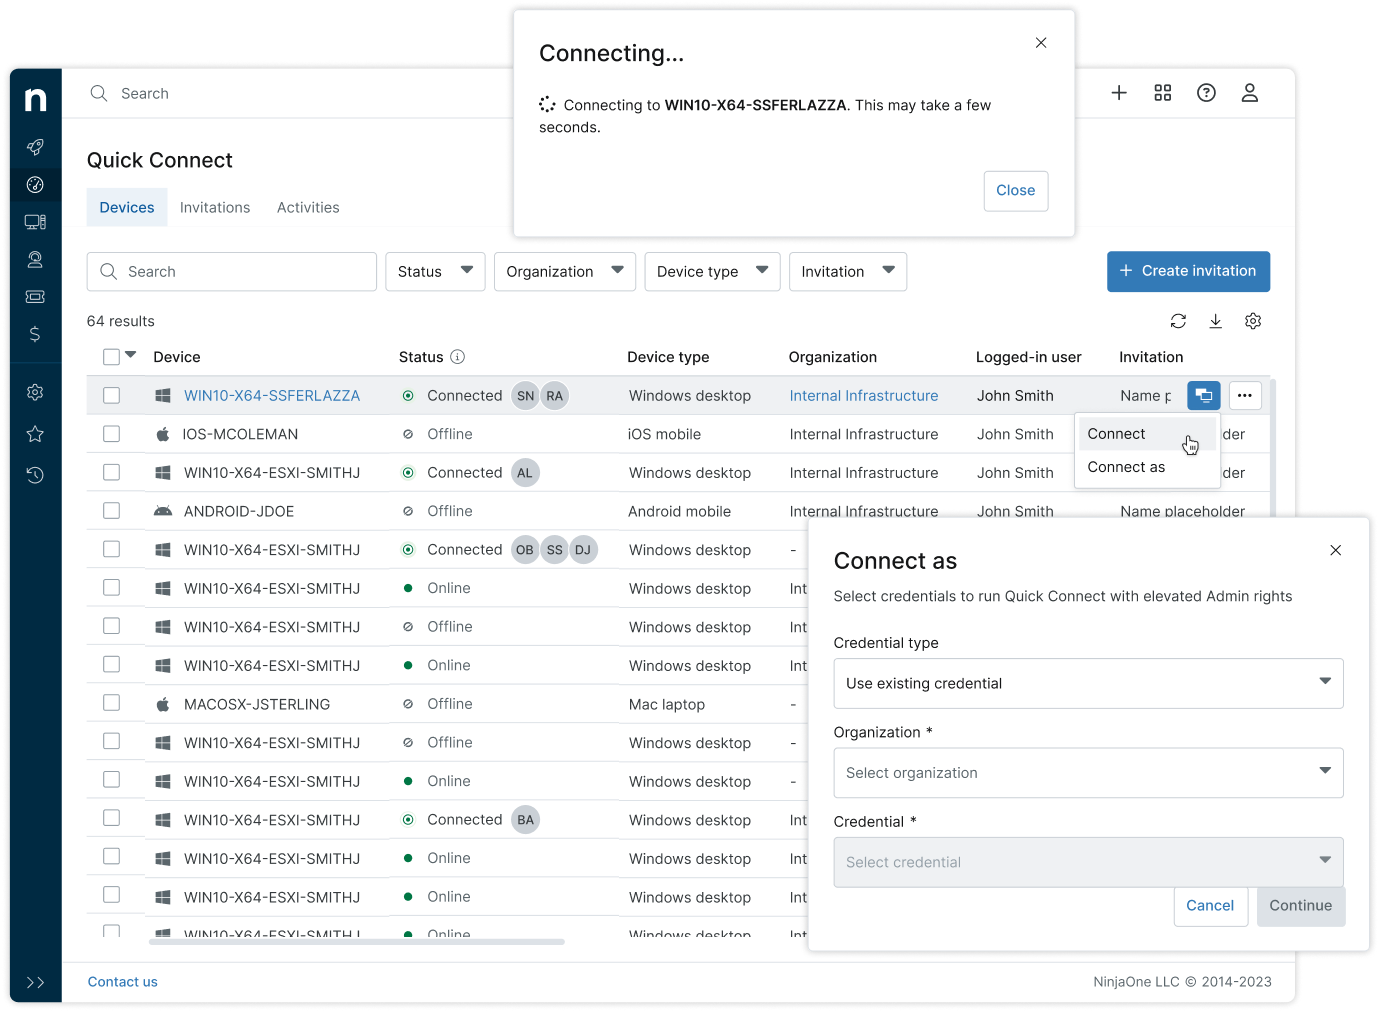This screenshot has width=1378, height=1011.
Task: Check the IOS-MCOLEMAN device checkbox
Action: click(x=112, y=434)
